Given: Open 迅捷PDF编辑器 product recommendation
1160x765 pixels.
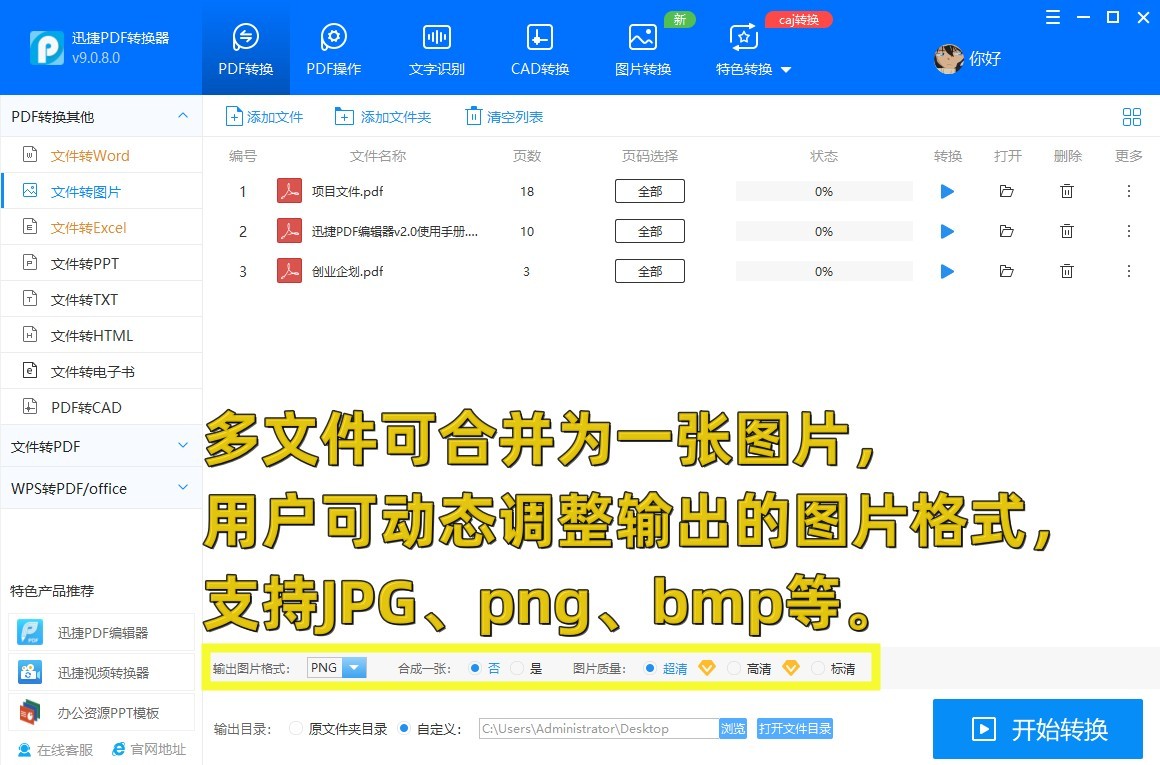Looking at the screenshot, I should pyautogui.click(x=101, y=633).
